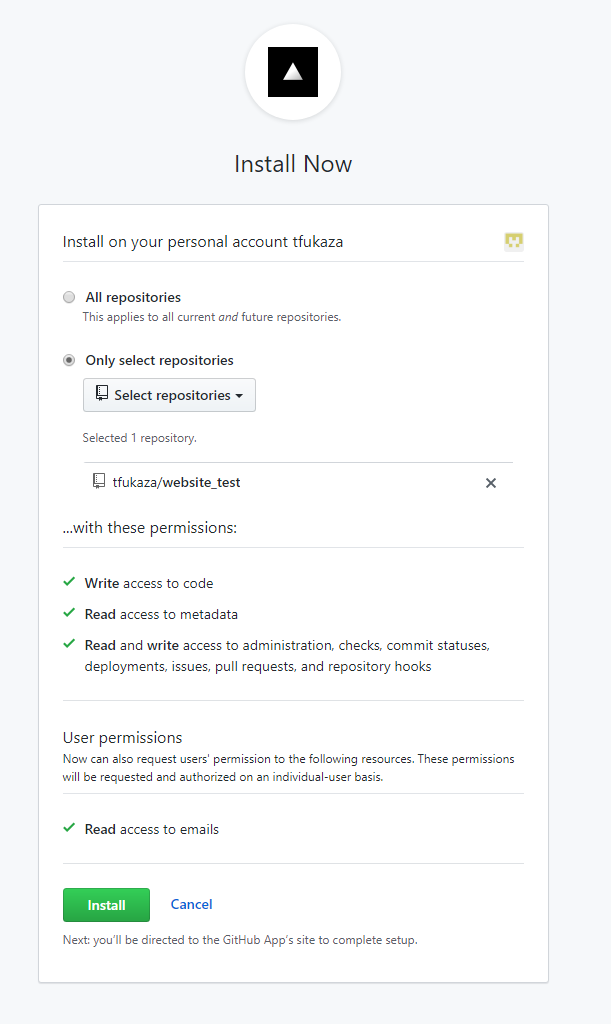611x1024 pixels.
Task: Click the tfukaza account avatar icon
Action: (x=514, y=241)
